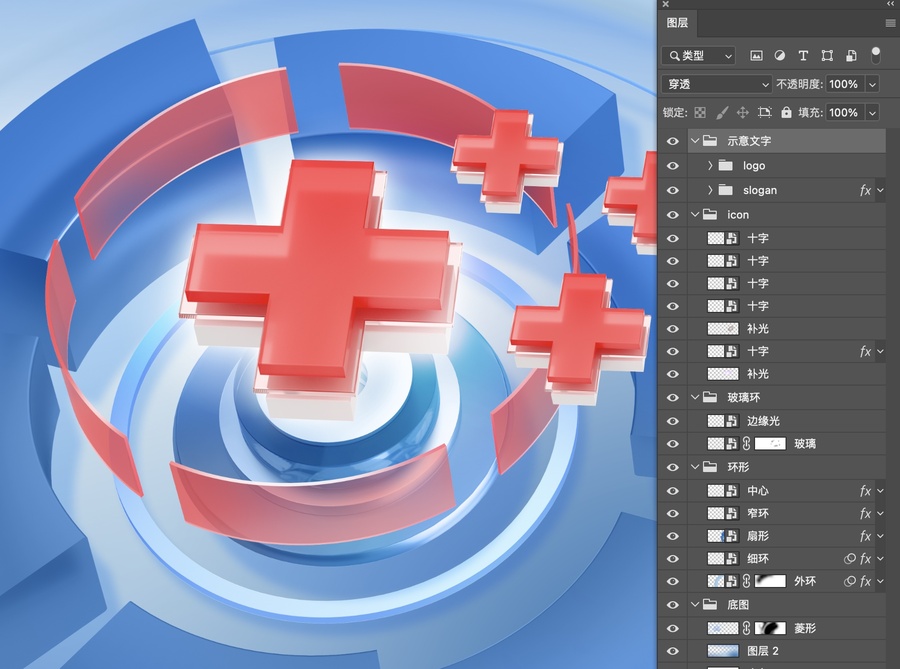
Task: Hide the slogan group
Action: [673, 190]
